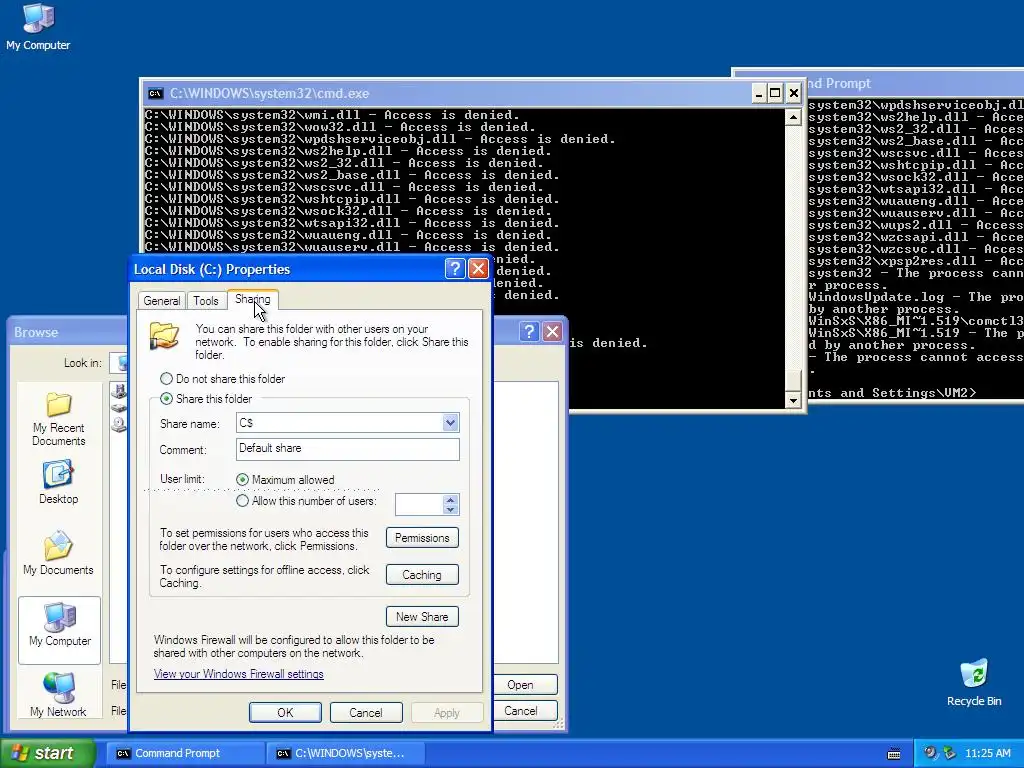1024x768 pixels.
Task: Click the Command Prompt background window title
Action: [x=840, y=83]
